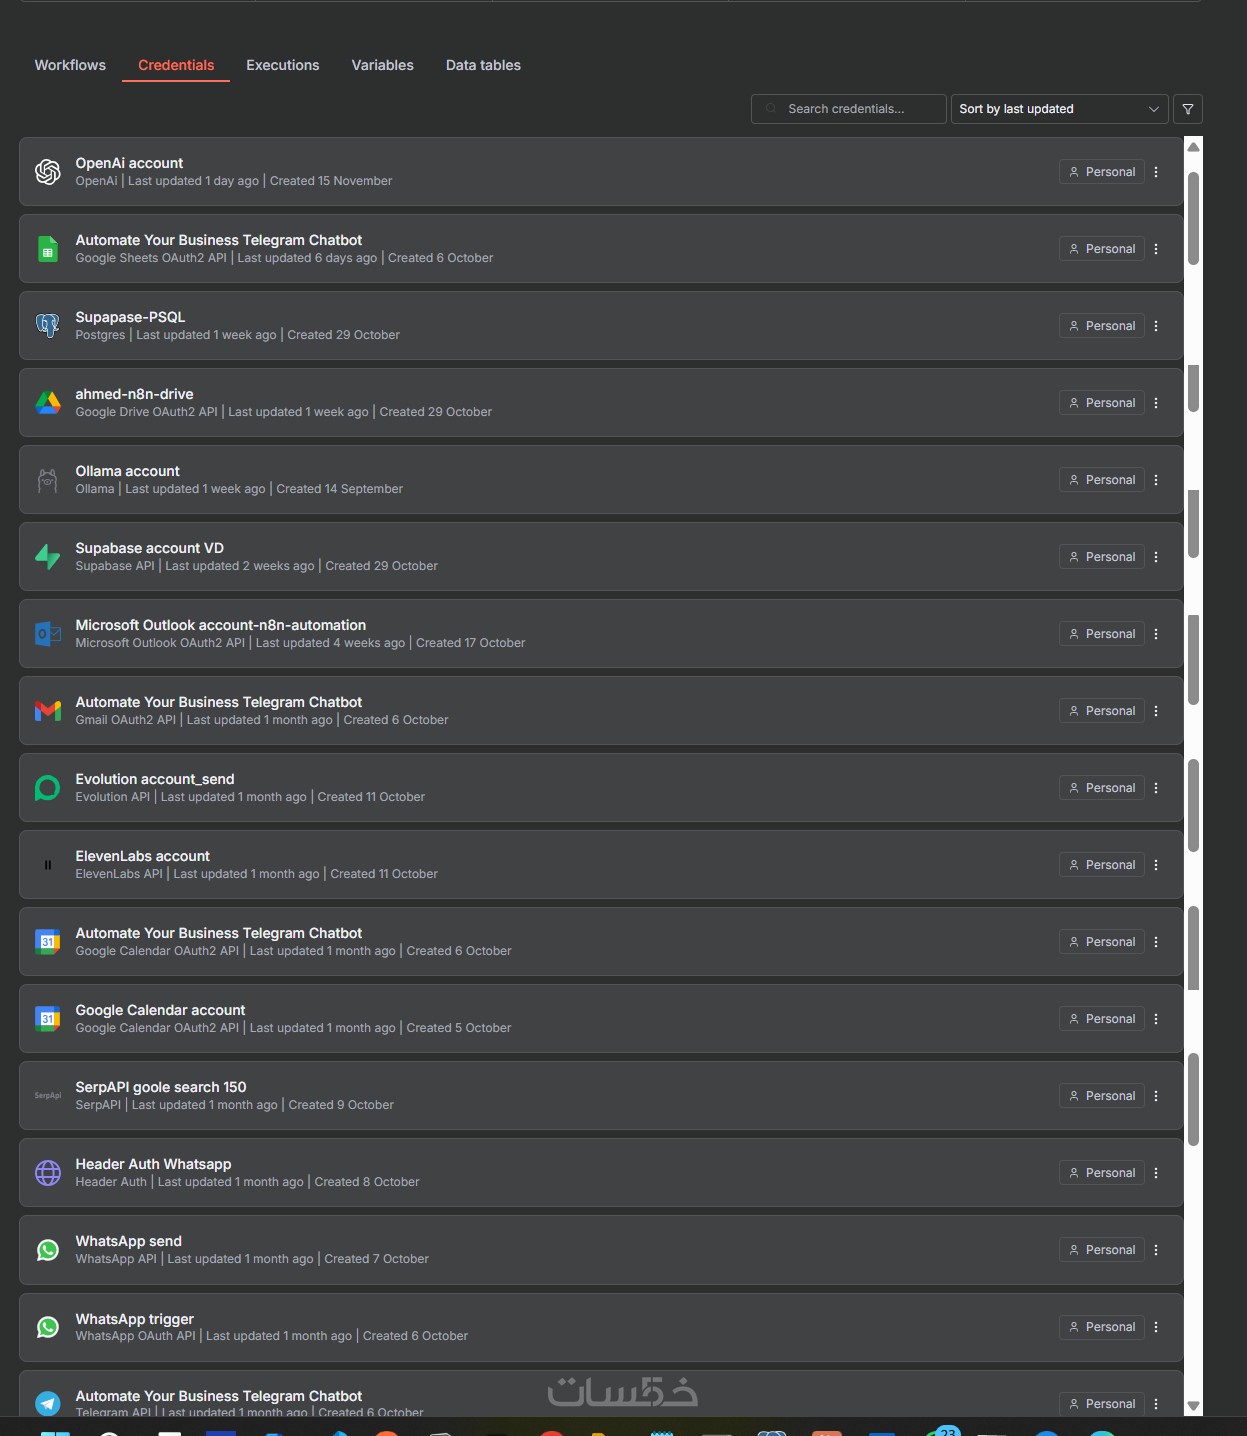This screenshot has height=1436, width=1247.
Task: Click Personal badge on OpenAi account row
Action: click(x=1102, y=172)
